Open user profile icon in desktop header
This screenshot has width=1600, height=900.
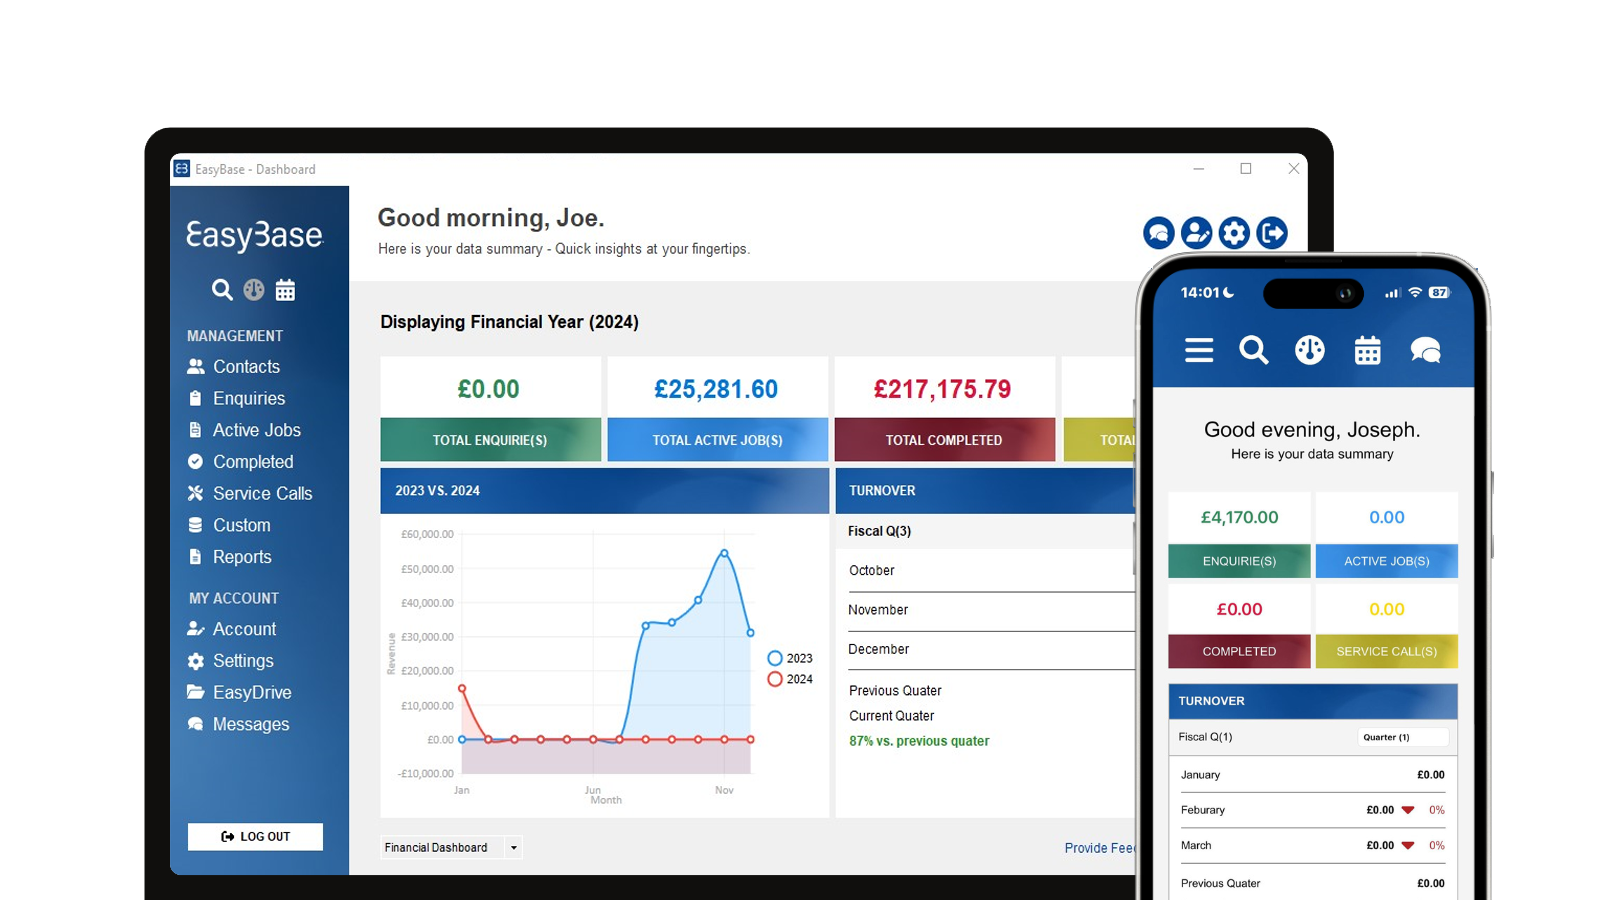(x=1196, y=233)
